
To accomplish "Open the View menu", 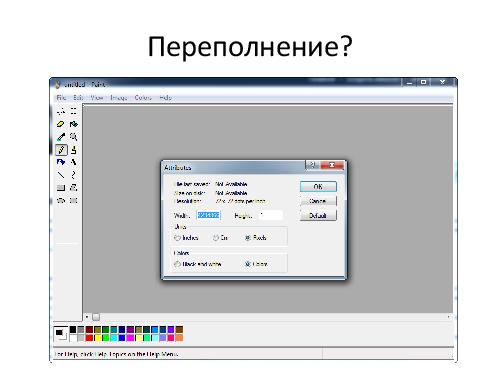I will coord(97,98).
